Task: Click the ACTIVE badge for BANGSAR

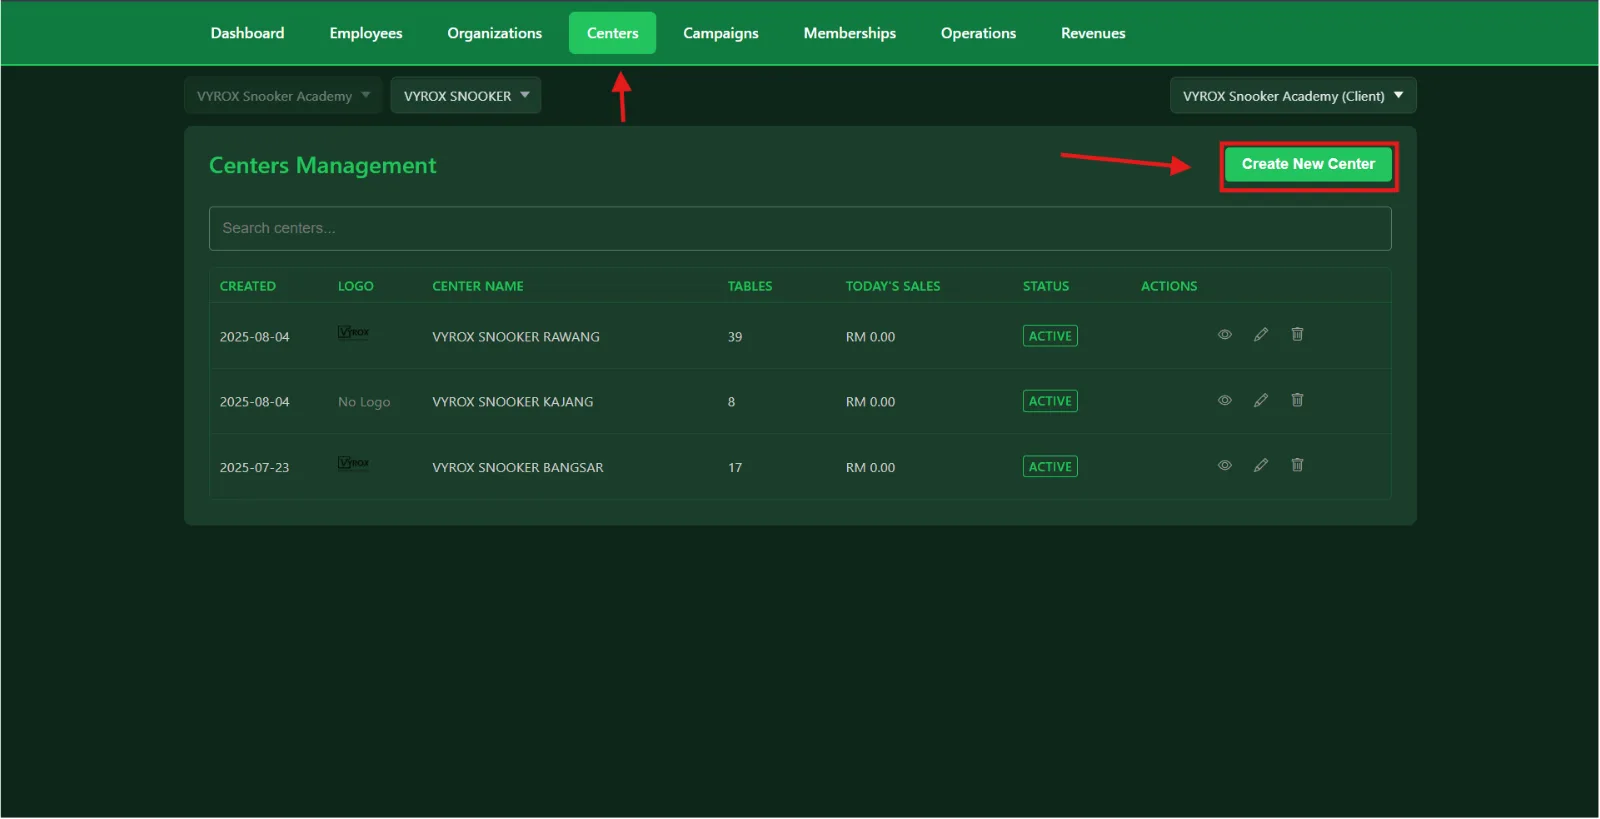Action: tap(1050, 467)
